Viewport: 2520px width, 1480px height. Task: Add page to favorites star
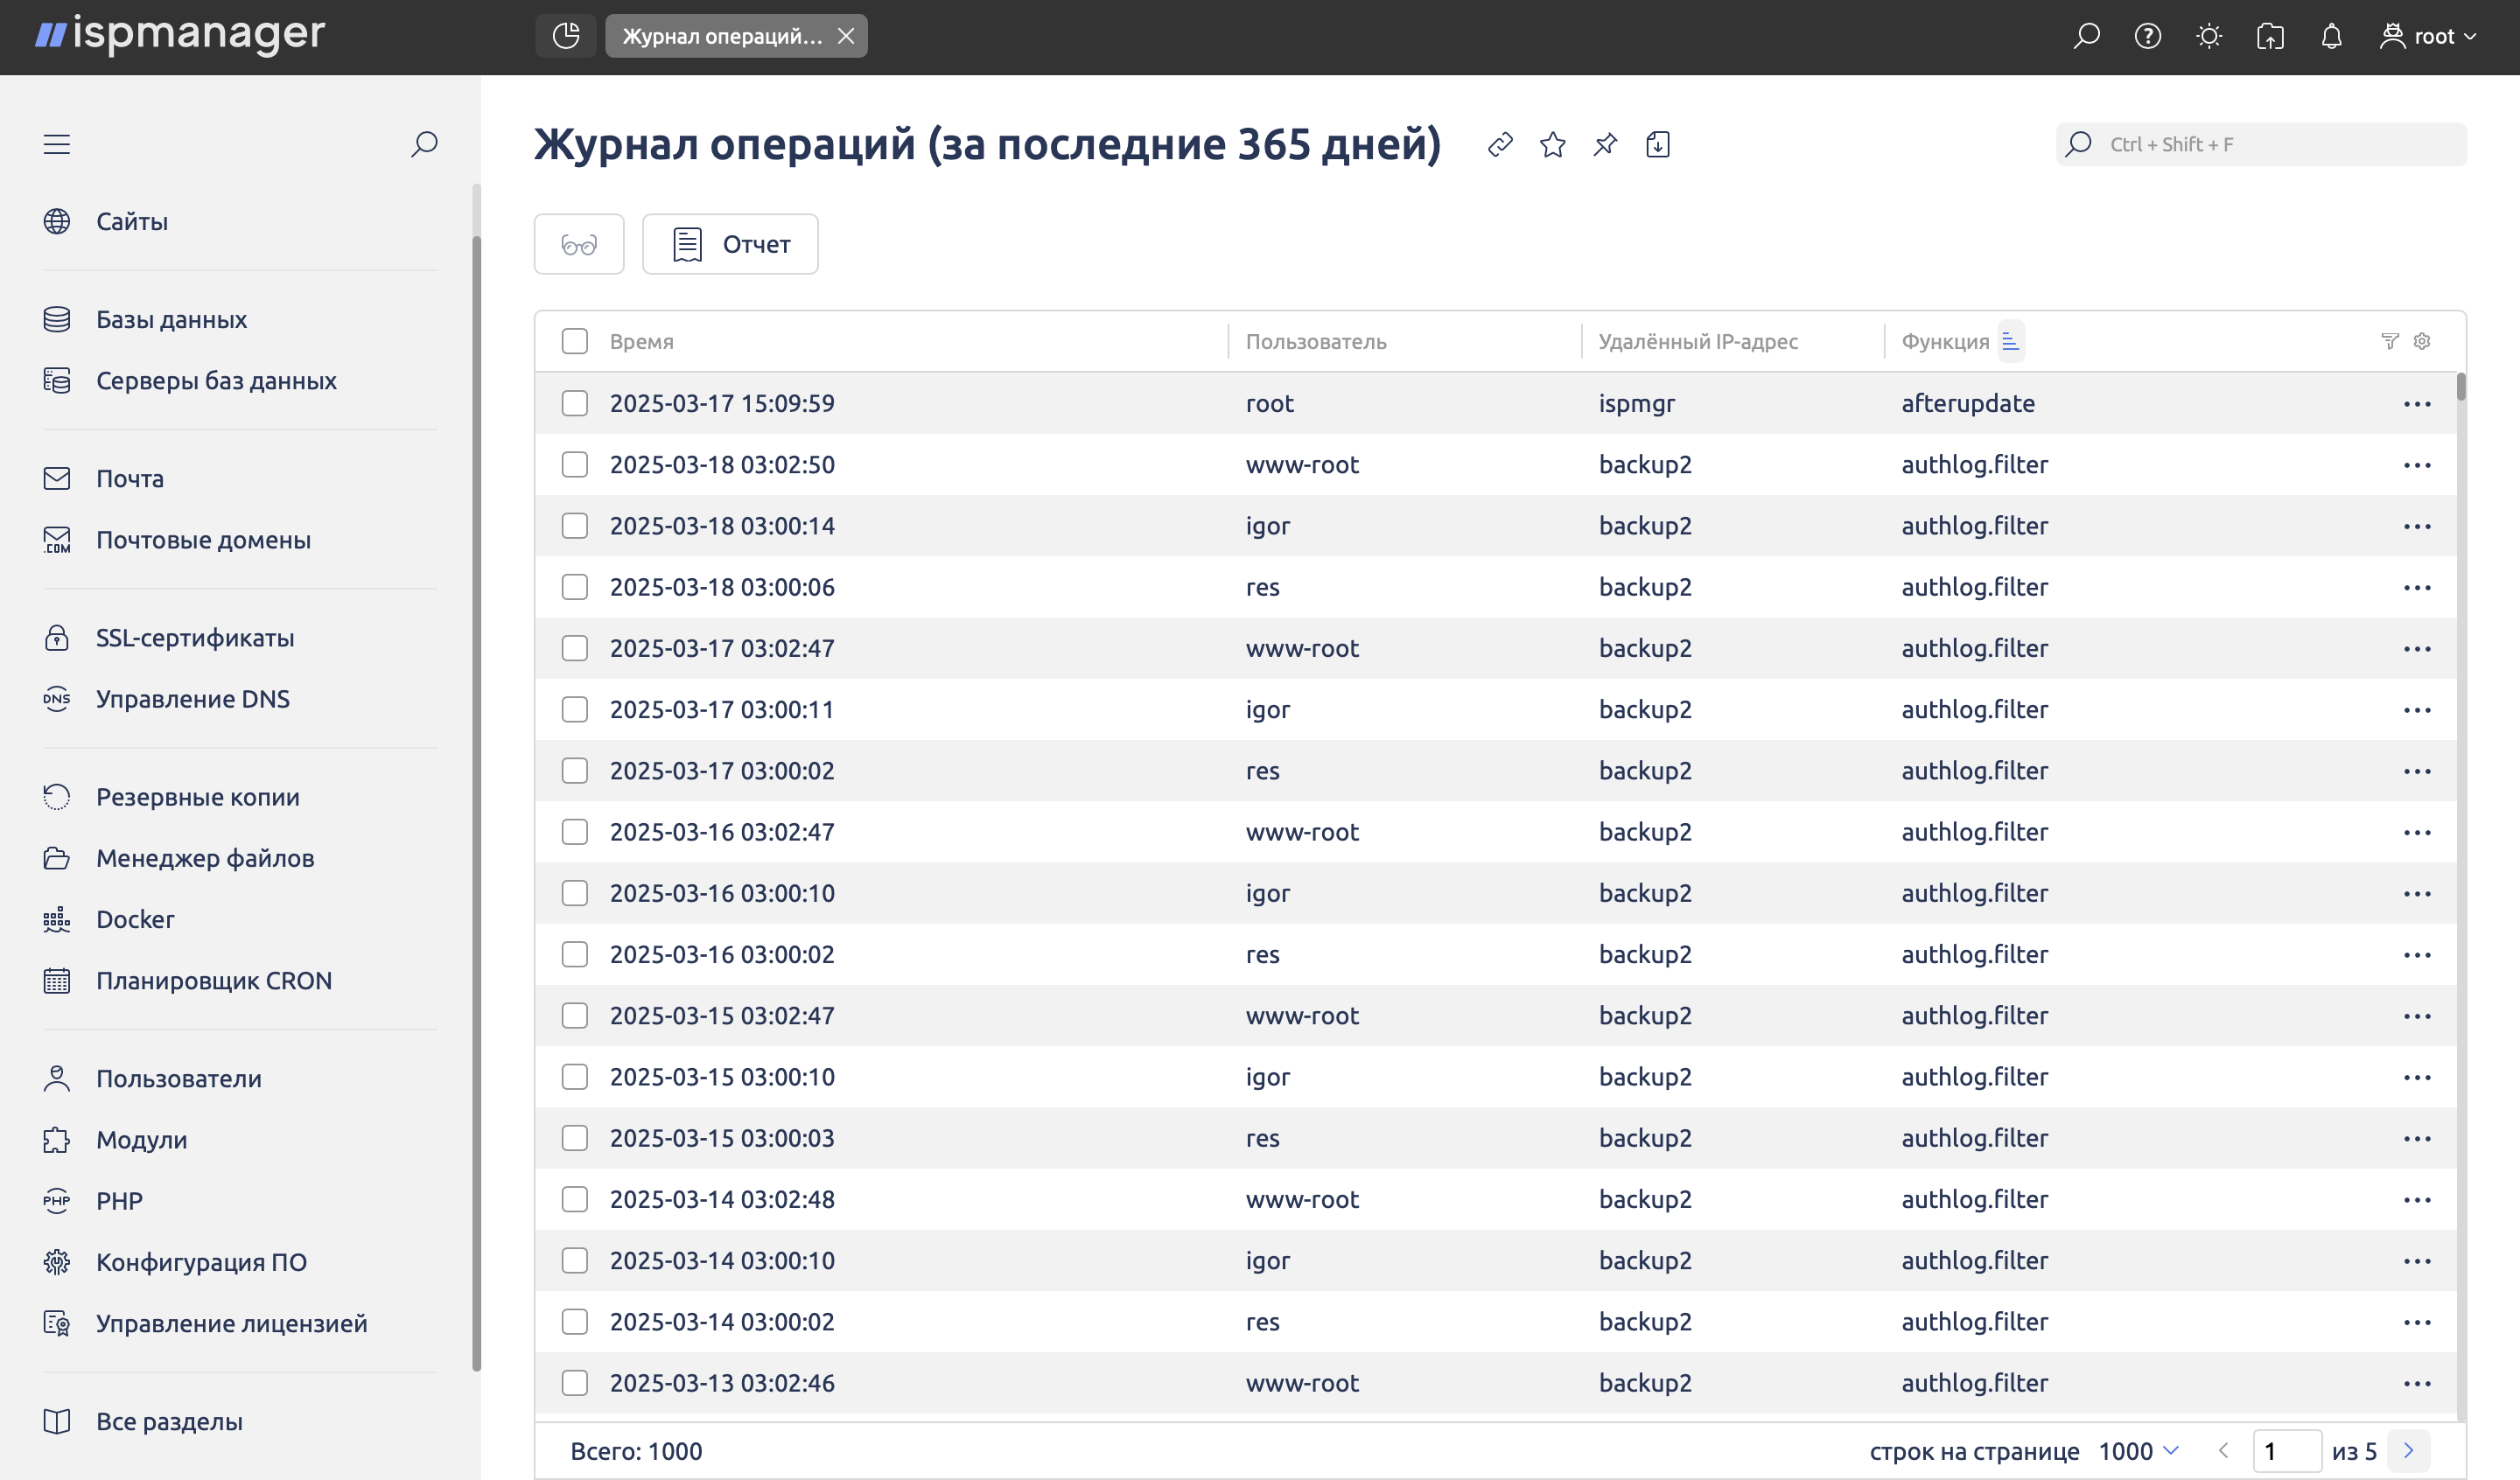click(1553, 144)
